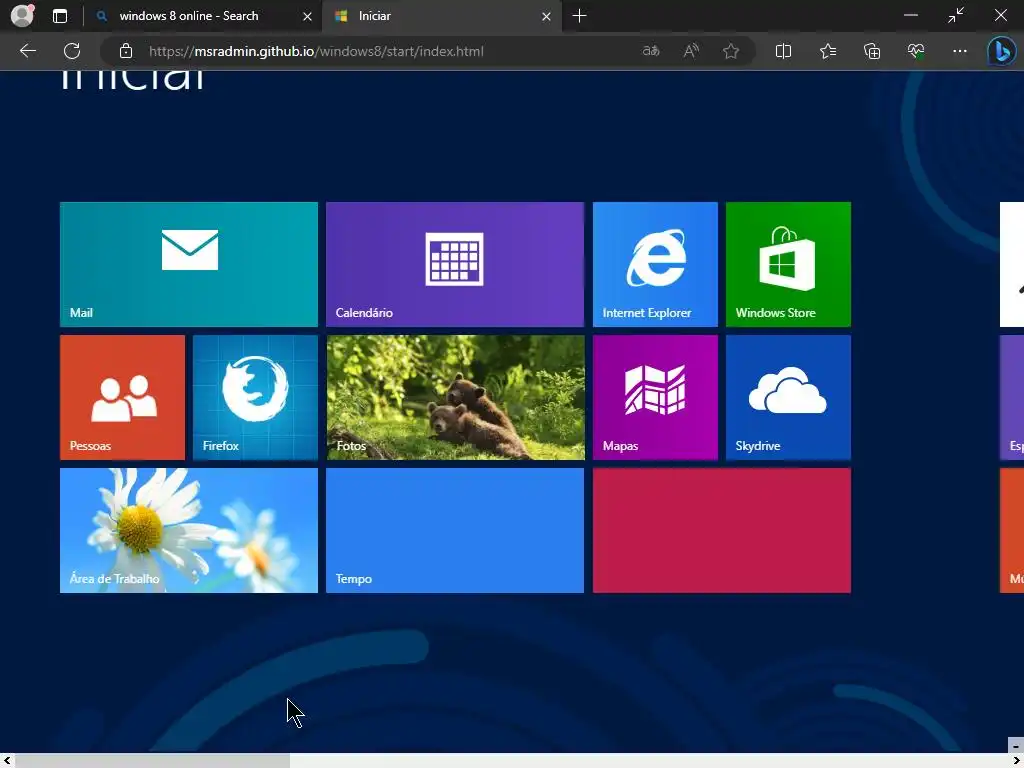Screen dimensions: 1024x768
Task: Open the Settings and more menu
Action: 959,51
